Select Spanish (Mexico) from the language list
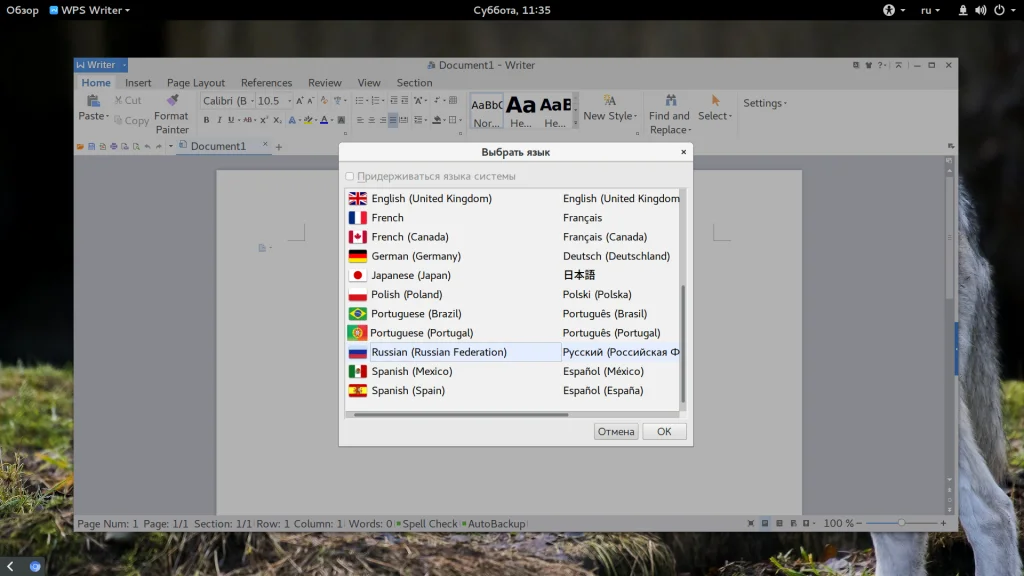 [412, 371]
